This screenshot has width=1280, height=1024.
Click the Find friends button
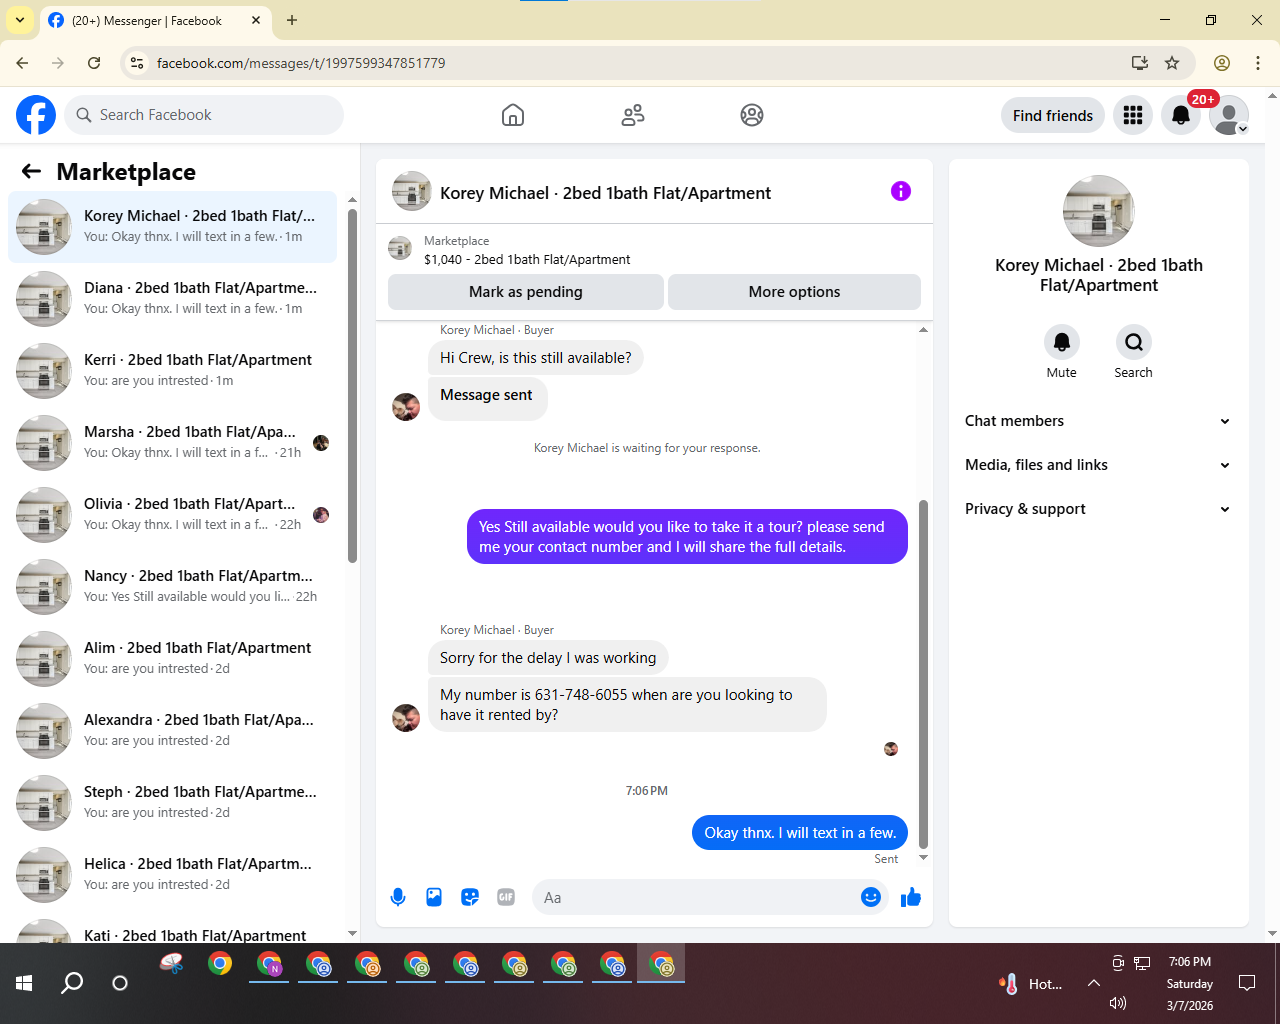1053,115
